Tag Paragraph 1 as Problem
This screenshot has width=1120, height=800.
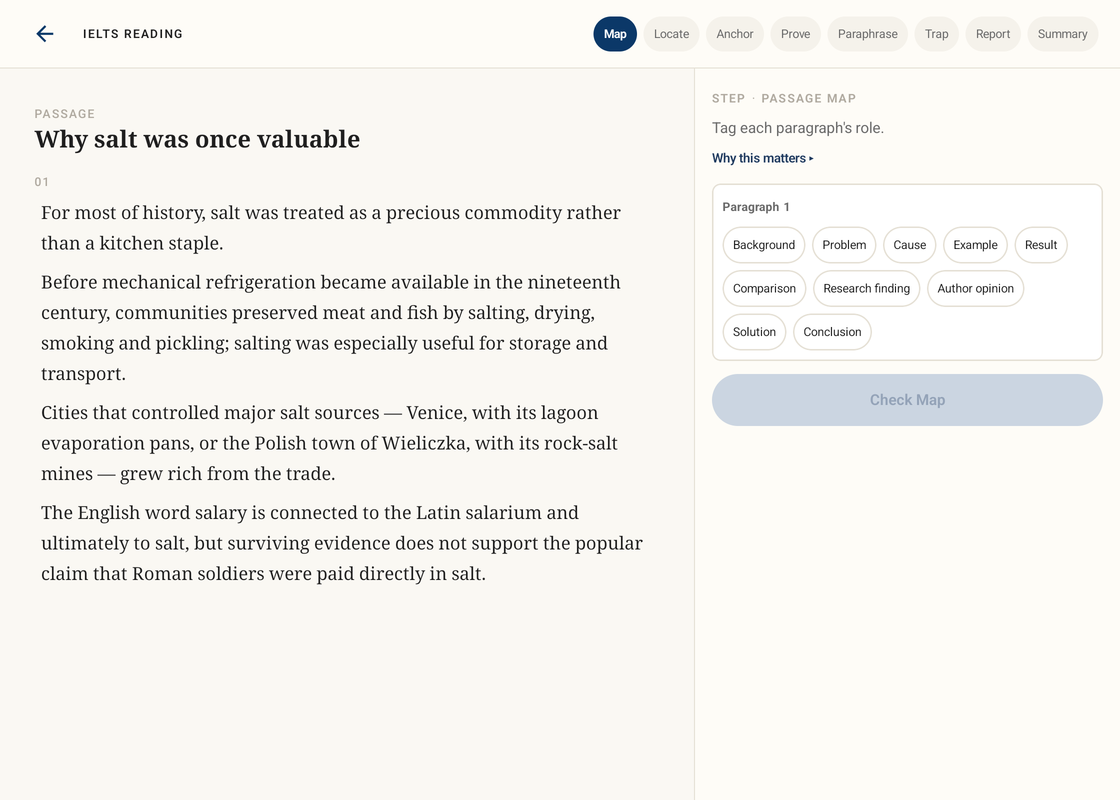[844, 245]
